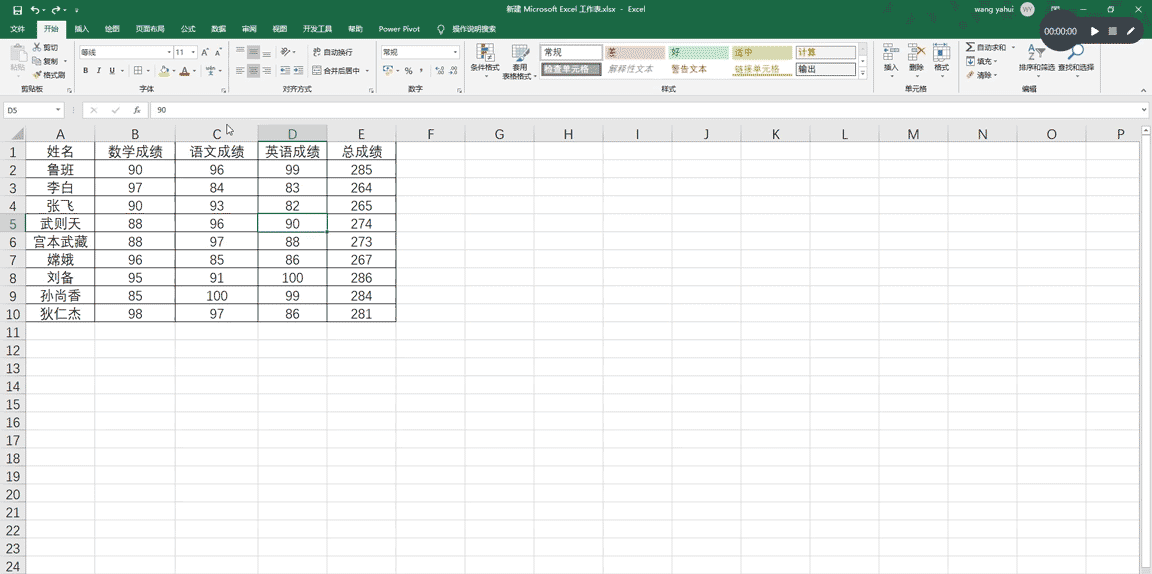Open the 文件 file tab
Screen dimensions: 1152x574
18,29
